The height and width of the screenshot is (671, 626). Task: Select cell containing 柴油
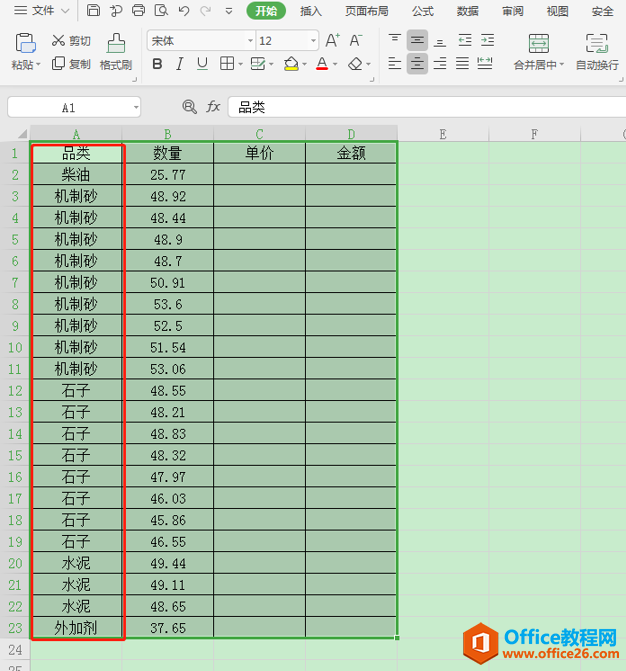pos(76,174)
